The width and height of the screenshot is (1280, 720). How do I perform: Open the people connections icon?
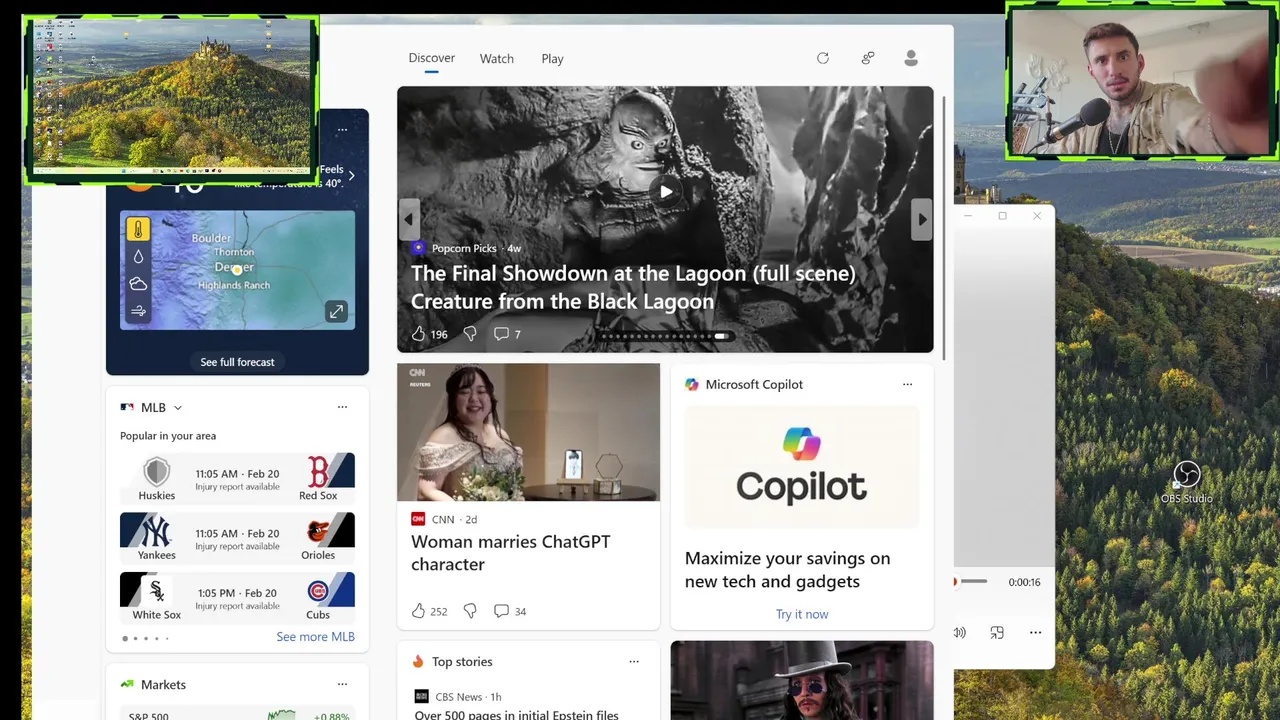(868, 58)
